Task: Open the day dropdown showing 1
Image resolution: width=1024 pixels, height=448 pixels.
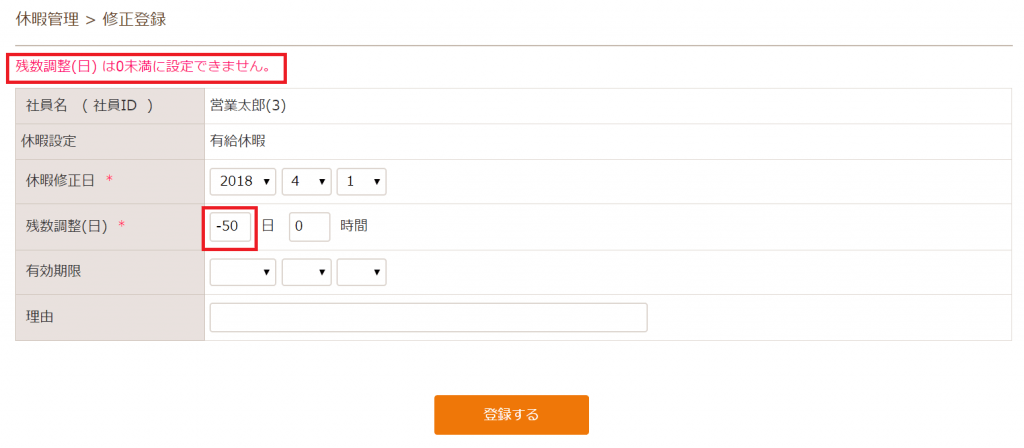Action: point(362,182)
